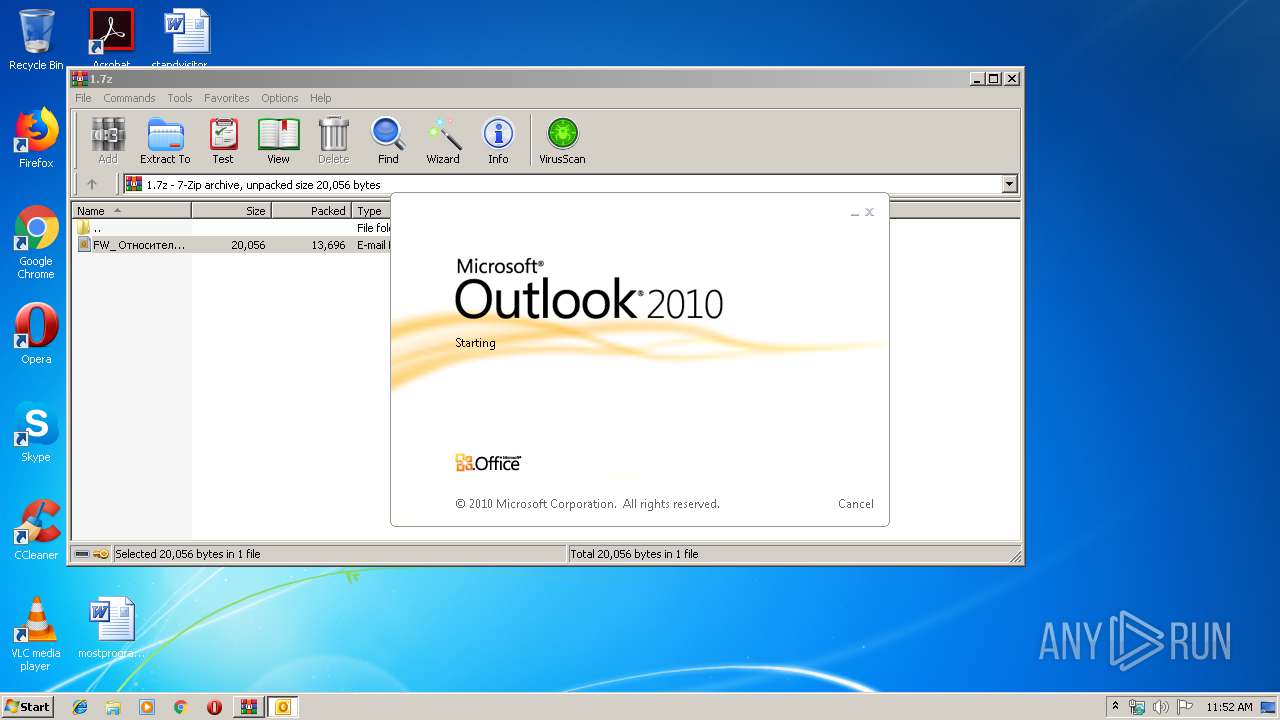Open the Tools menu
Viewport: 1280px width, 720px height.
(180, 98)
